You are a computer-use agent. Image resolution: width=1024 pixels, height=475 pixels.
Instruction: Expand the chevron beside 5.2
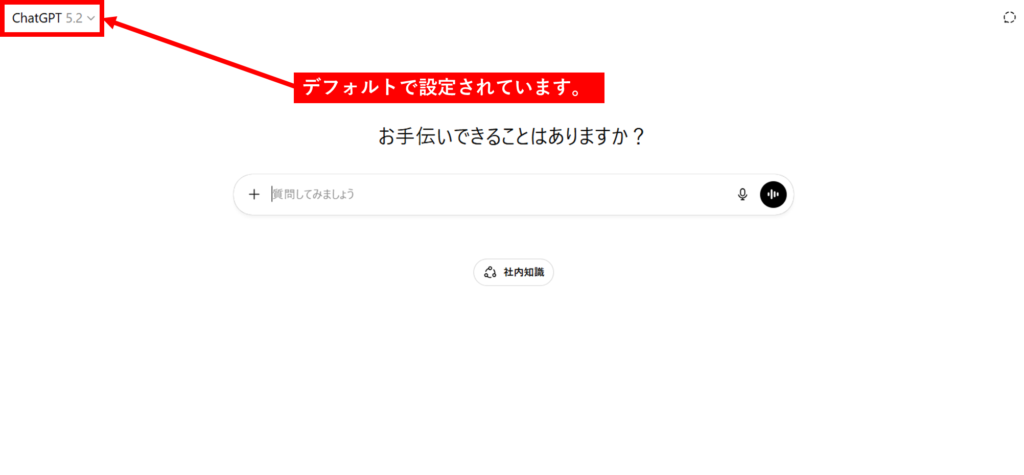pos(91,19)
